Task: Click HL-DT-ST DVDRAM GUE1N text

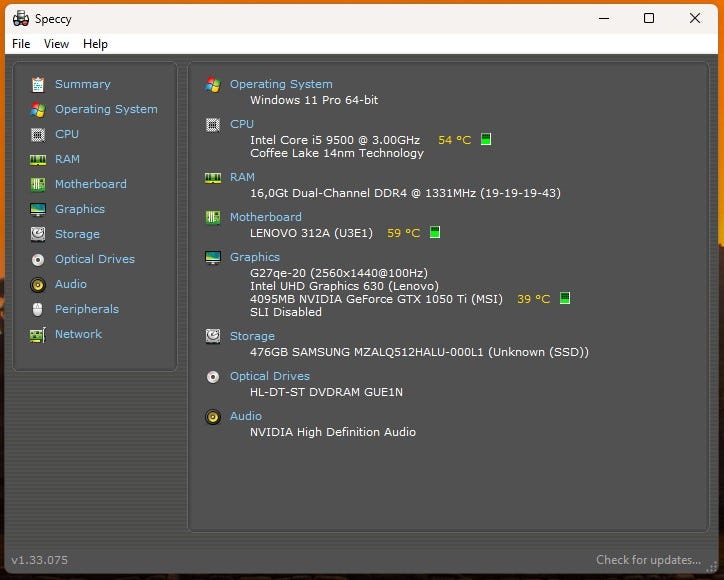Action: [x=326, y=392]
